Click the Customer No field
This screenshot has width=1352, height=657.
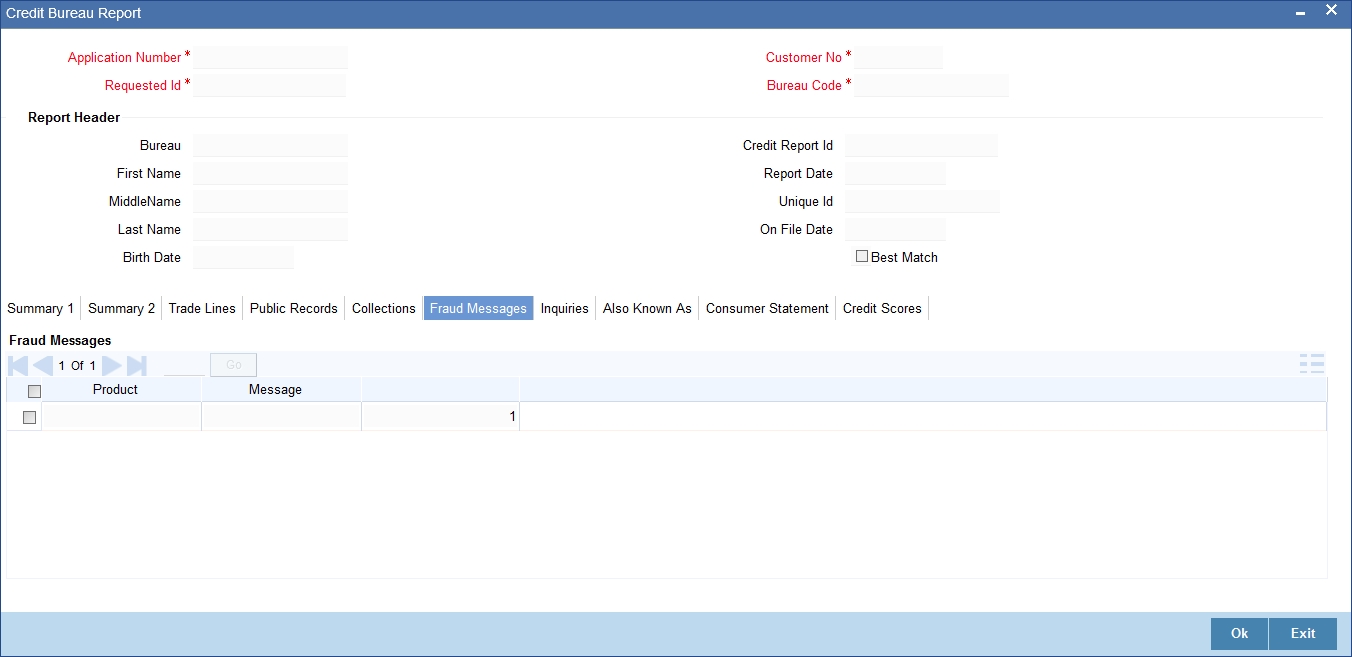899,57
